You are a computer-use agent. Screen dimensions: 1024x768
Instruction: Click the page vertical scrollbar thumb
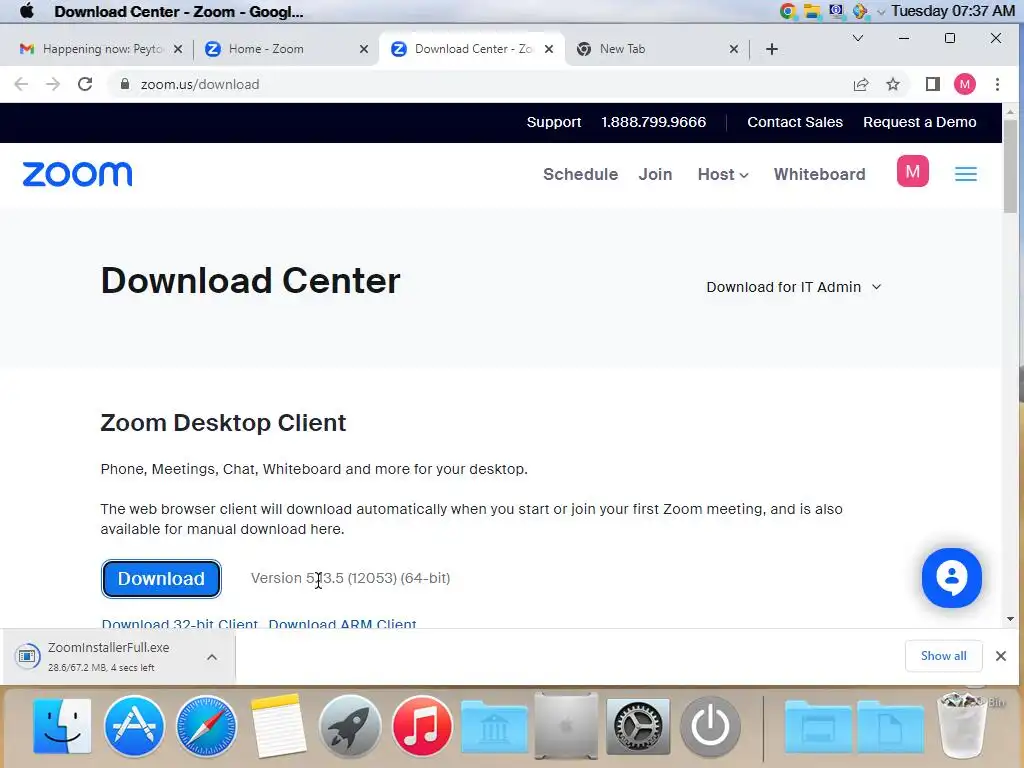(1011, 167)
